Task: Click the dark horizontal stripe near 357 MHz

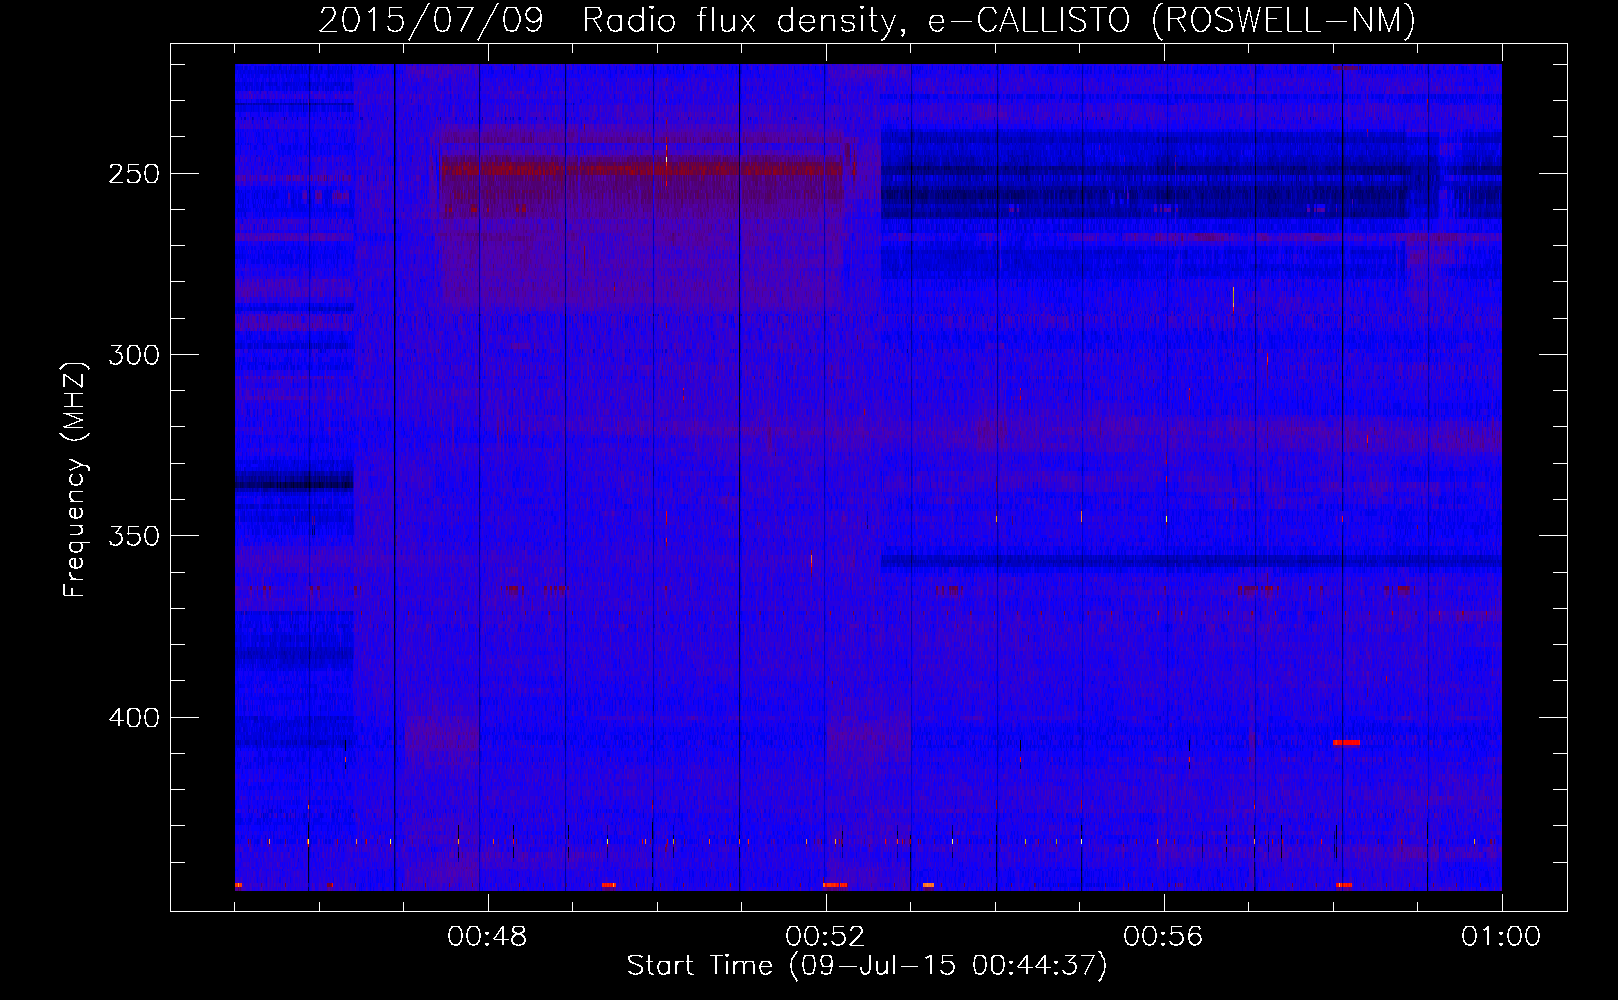Action: tap(1191, 561)
